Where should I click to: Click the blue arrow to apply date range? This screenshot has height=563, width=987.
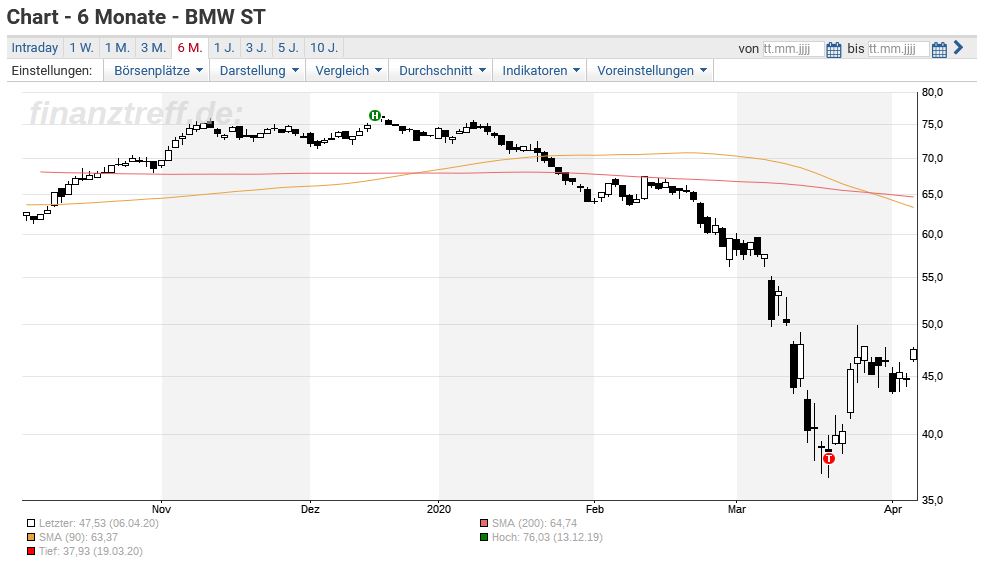click(x=958, y=47)
